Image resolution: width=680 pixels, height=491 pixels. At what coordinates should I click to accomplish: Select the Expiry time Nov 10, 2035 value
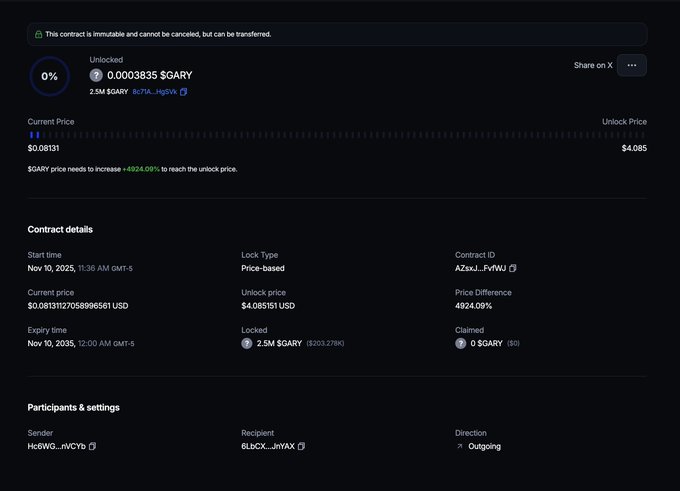click(81, 344)
